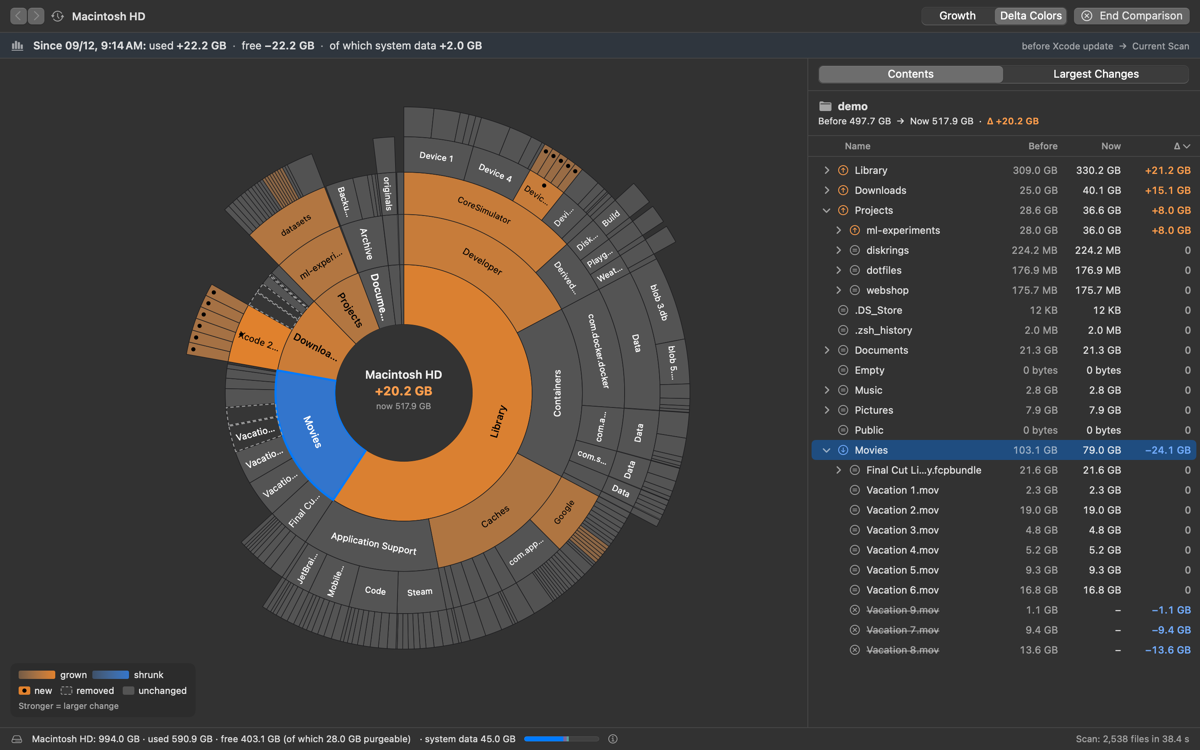
Task: Click the Containers segment in sunburst
Action: (x=557, y=392)
